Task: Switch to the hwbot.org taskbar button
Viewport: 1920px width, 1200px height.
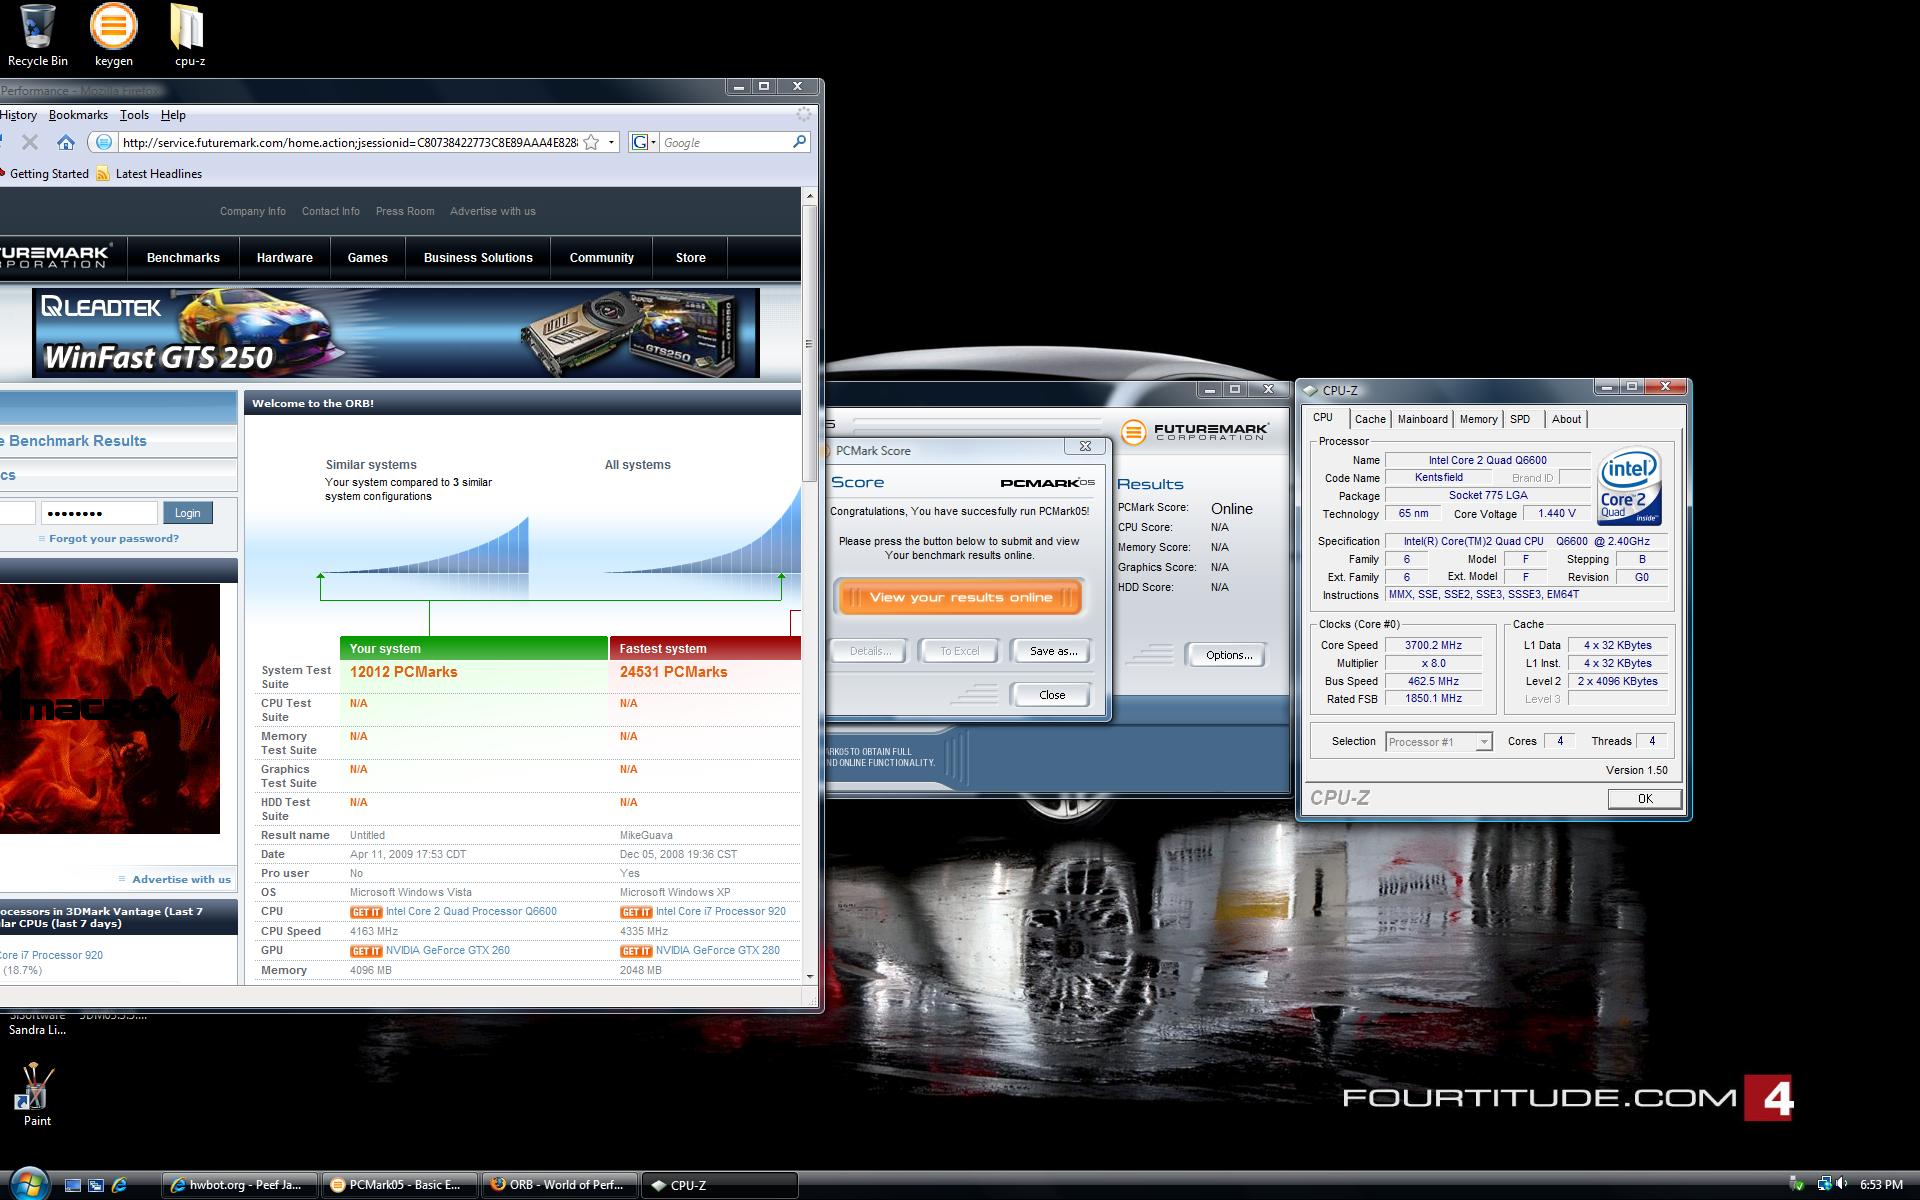Action: [x=240, y=1185]
